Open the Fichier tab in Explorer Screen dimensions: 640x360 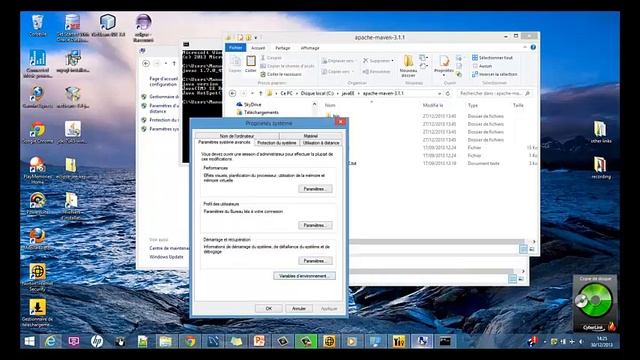(x=235, y=48)
